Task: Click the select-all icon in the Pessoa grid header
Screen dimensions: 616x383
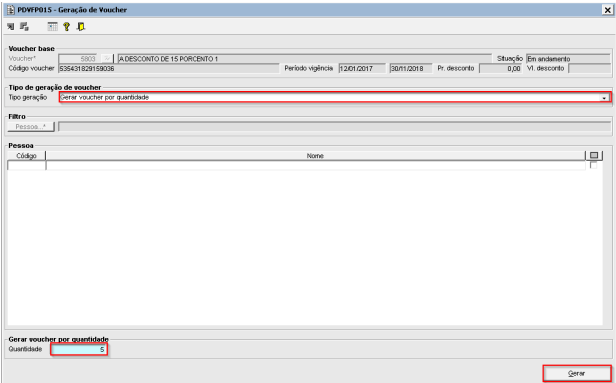Action: click(594, 156)
